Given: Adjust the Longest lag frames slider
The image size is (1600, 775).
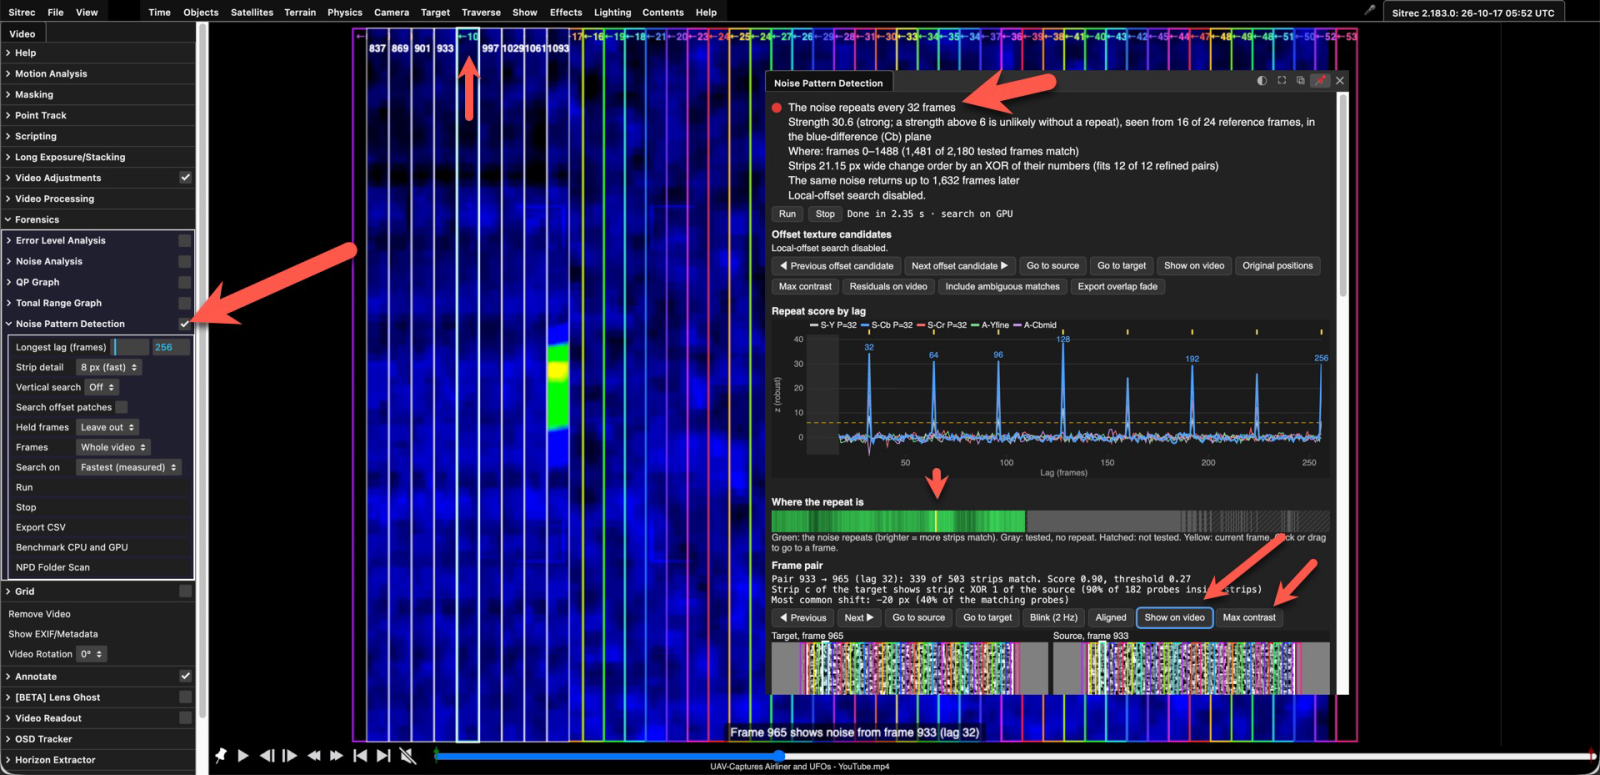Looking at the screenshot, I should pos(130,347).
